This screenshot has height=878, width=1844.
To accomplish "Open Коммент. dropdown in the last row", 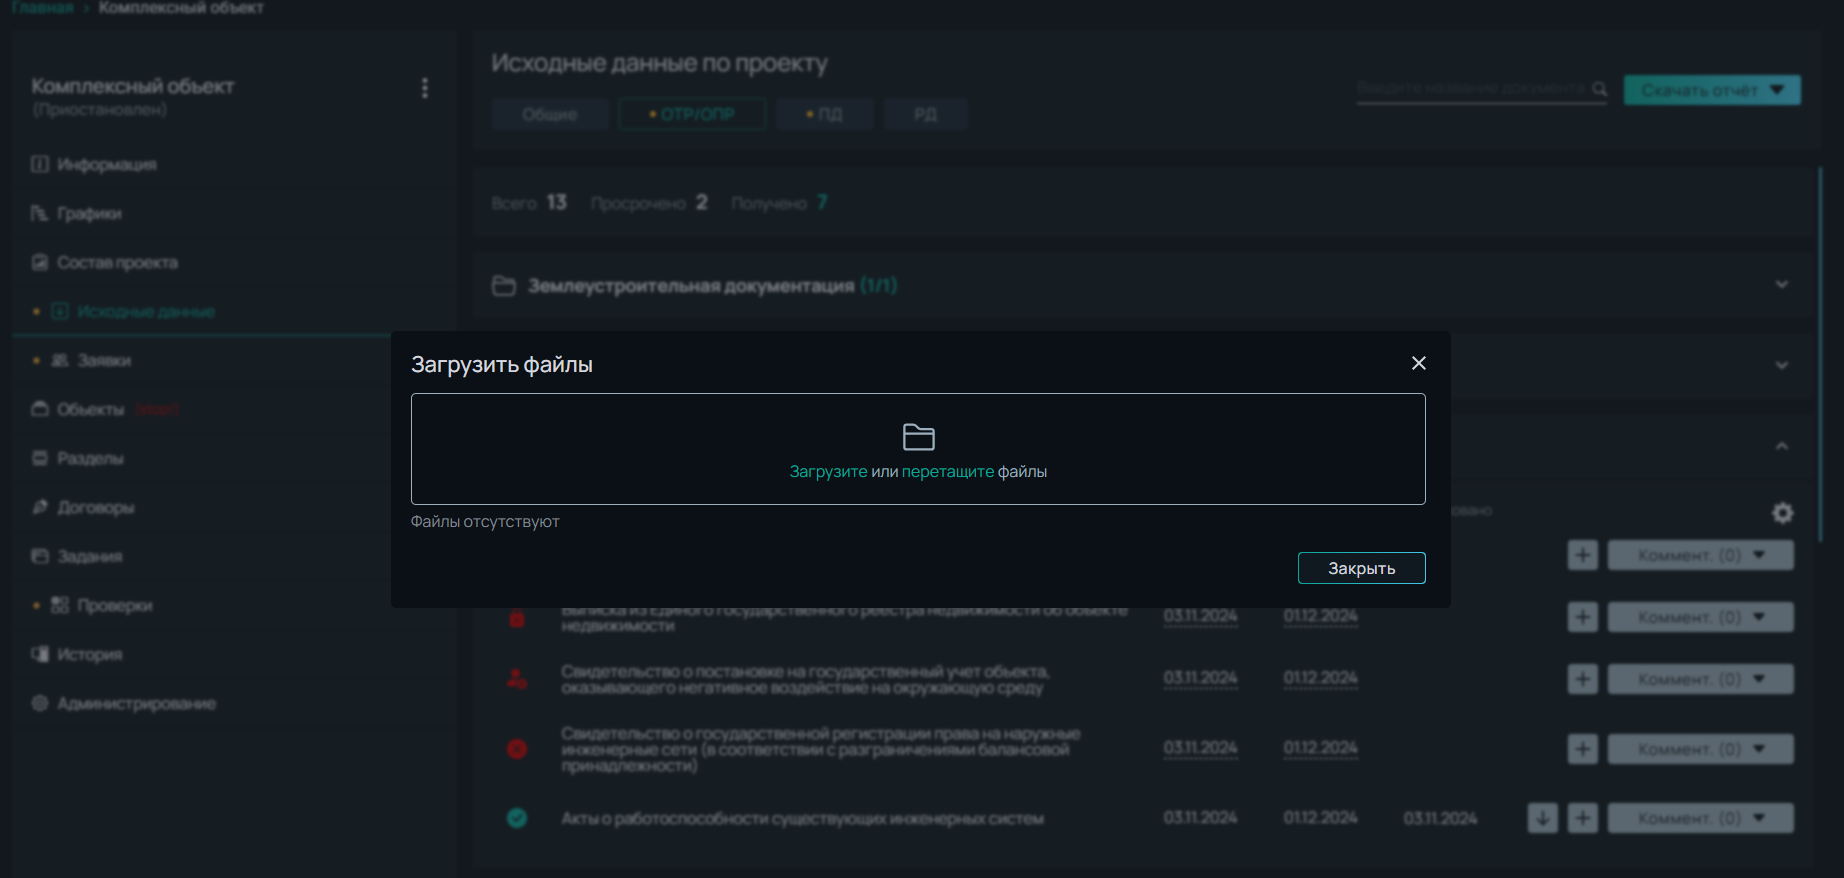I will point(1700,818).
